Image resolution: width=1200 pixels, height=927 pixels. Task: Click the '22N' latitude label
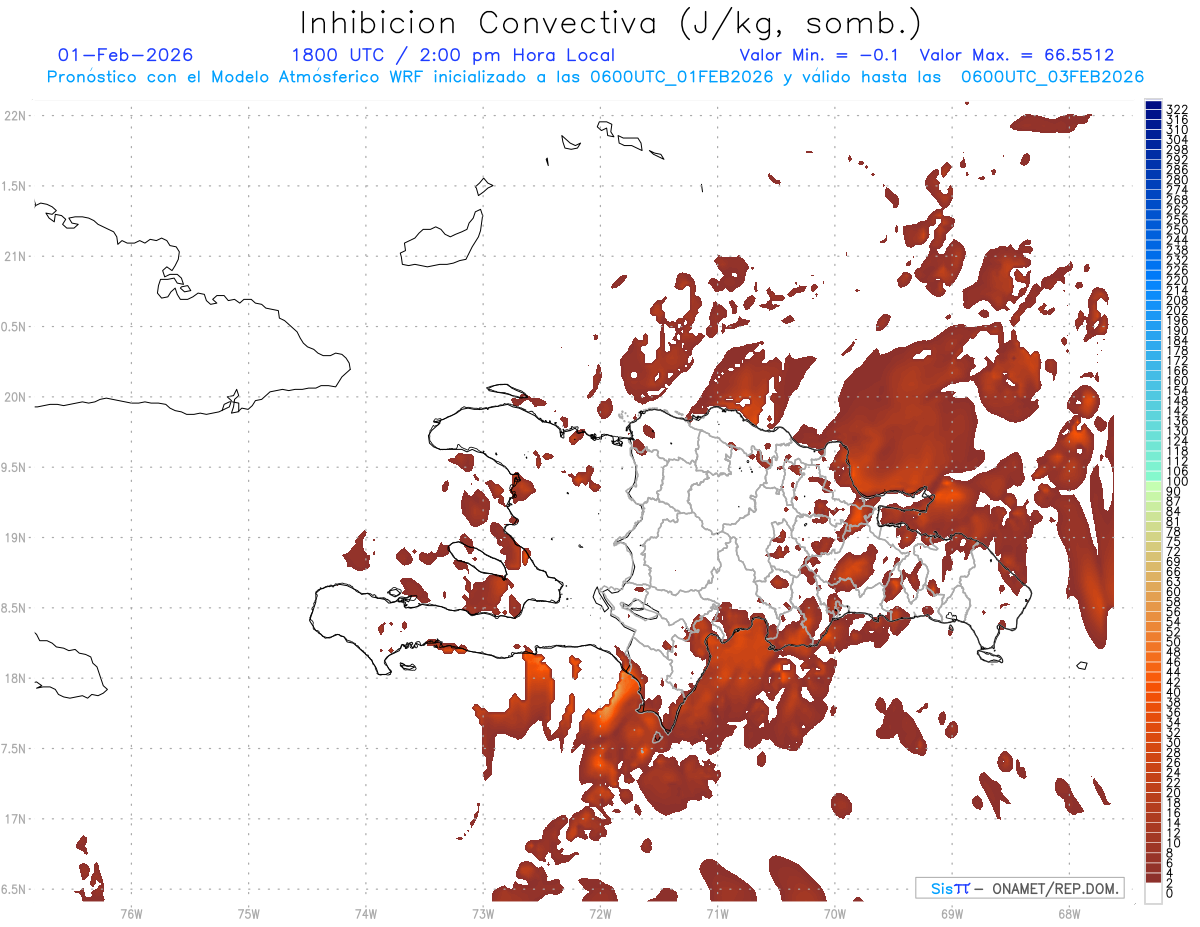(x=15, y=116)
